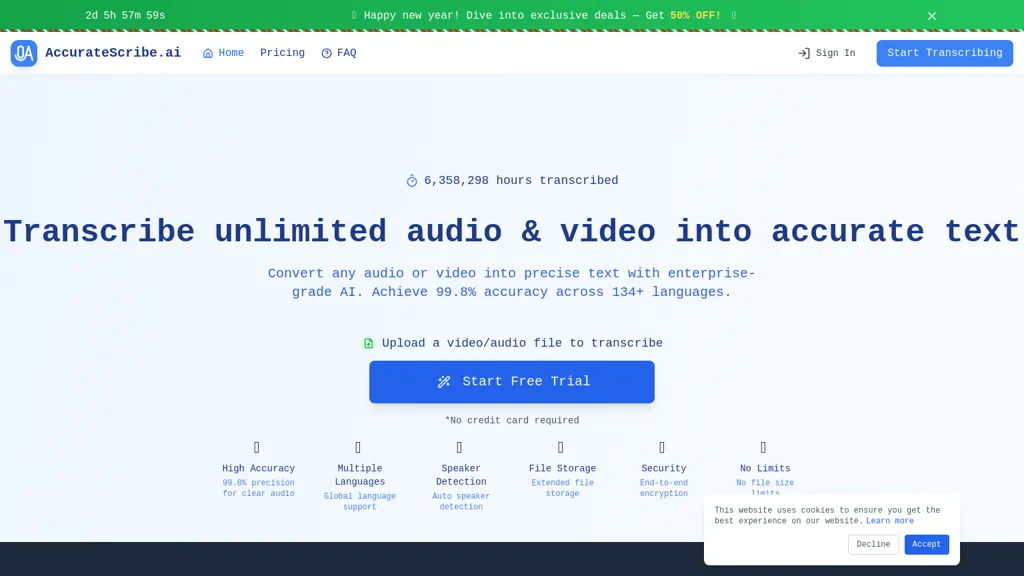
Task: Click the house icon next to Home
Action: coord(208,54)
